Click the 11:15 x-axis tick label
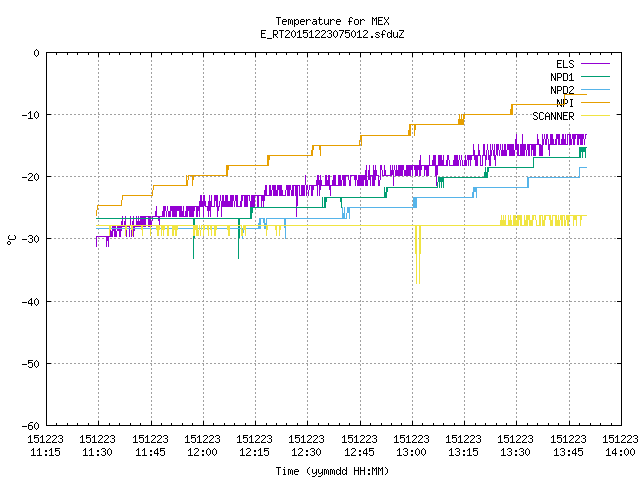This screenshot has width=640, height=480. (45, 452)
